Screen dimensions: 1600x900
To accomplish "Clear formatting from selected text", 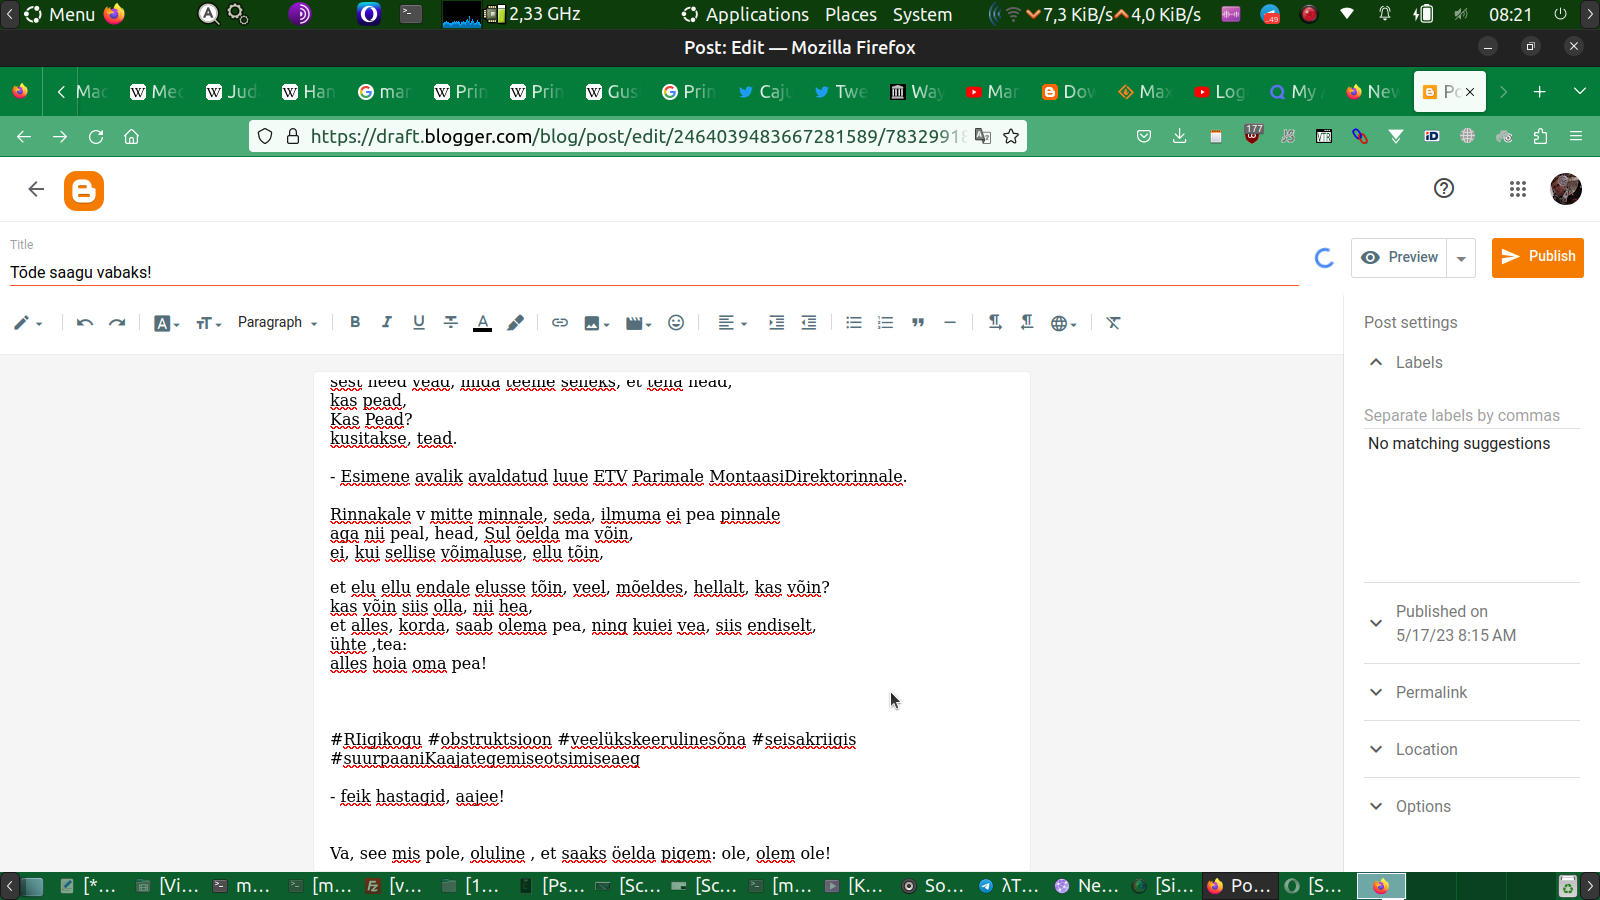I will point(1113,323).
